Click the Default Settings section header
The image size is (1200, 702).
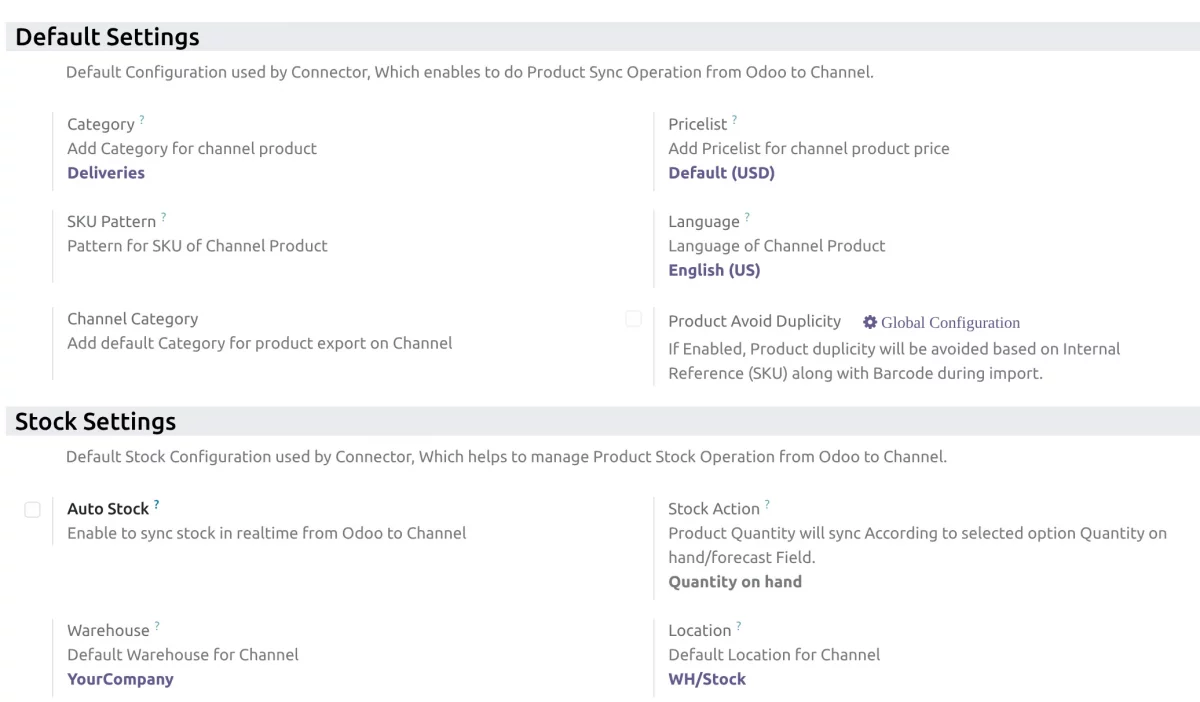pos(106,36)
